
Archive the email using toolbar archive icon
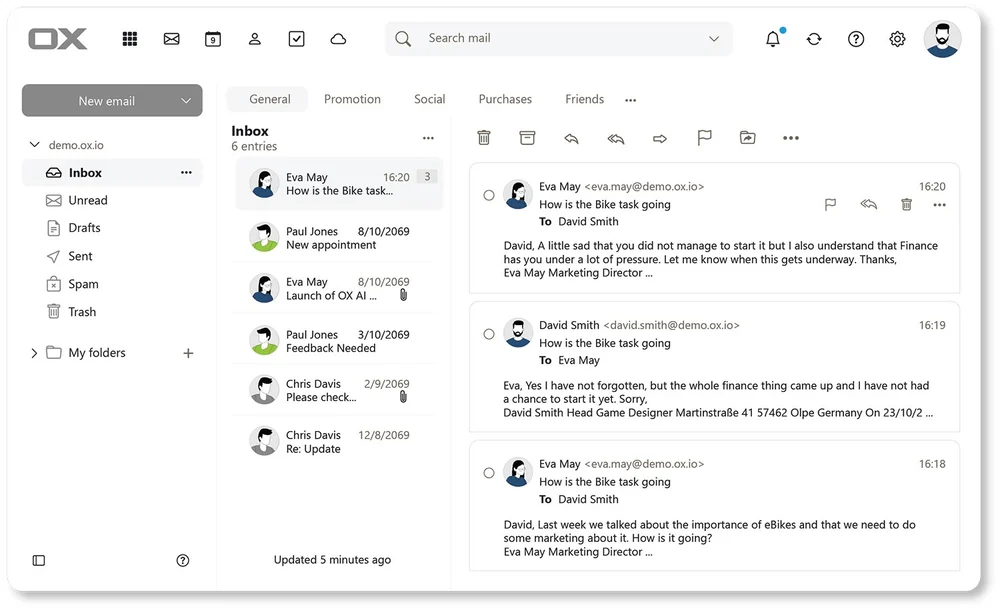pyautogui.click(x=527, y=138)
